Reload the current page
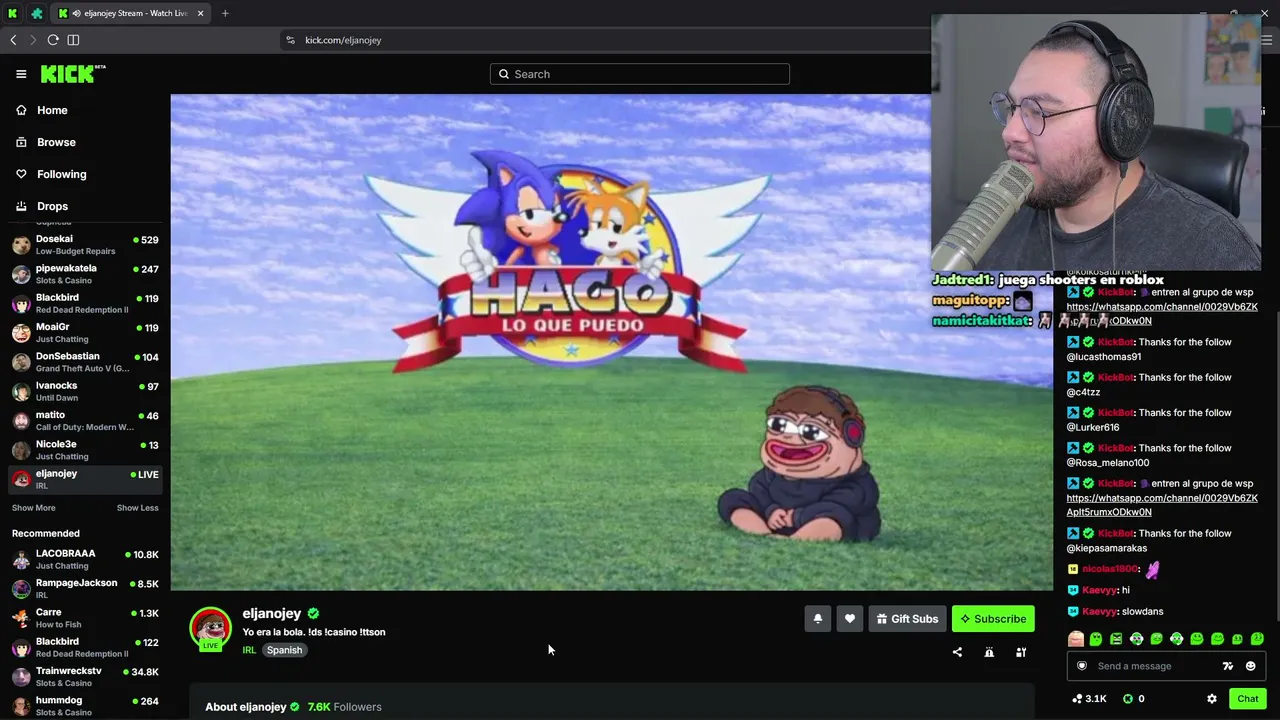1280x720 pixels. [x=53, y=40]
